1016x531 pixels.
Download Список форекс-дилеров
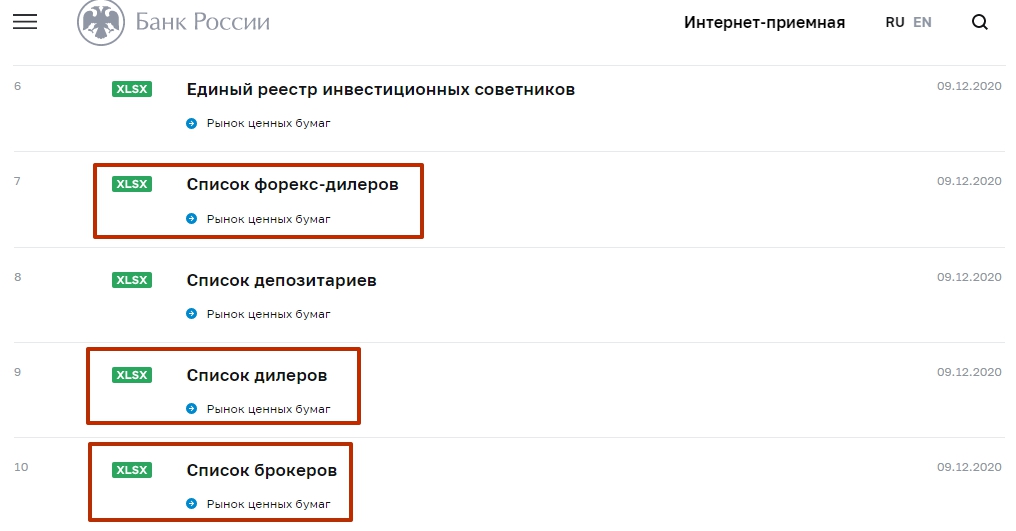click(292, 184)
